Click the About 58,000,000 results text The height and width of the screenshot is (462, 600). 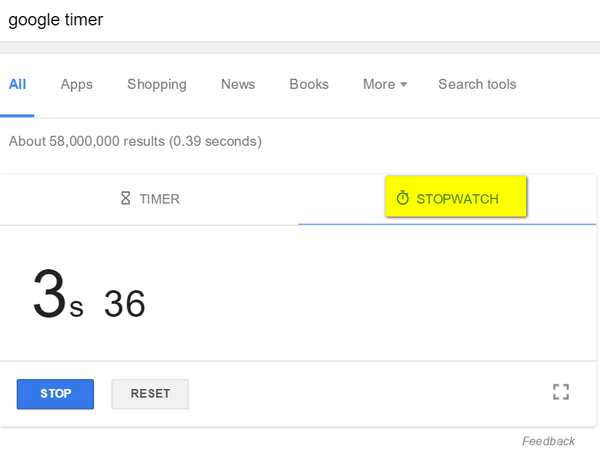click(x=135, y=141)
